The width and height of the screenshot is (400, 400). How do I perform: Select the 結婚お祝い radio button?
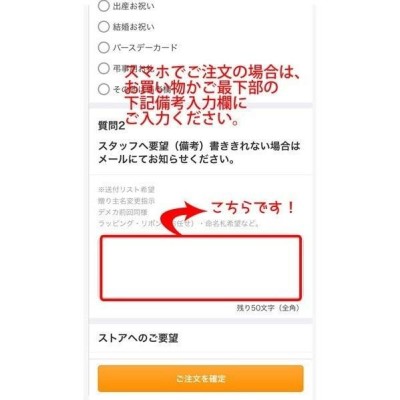click(104, 27)
